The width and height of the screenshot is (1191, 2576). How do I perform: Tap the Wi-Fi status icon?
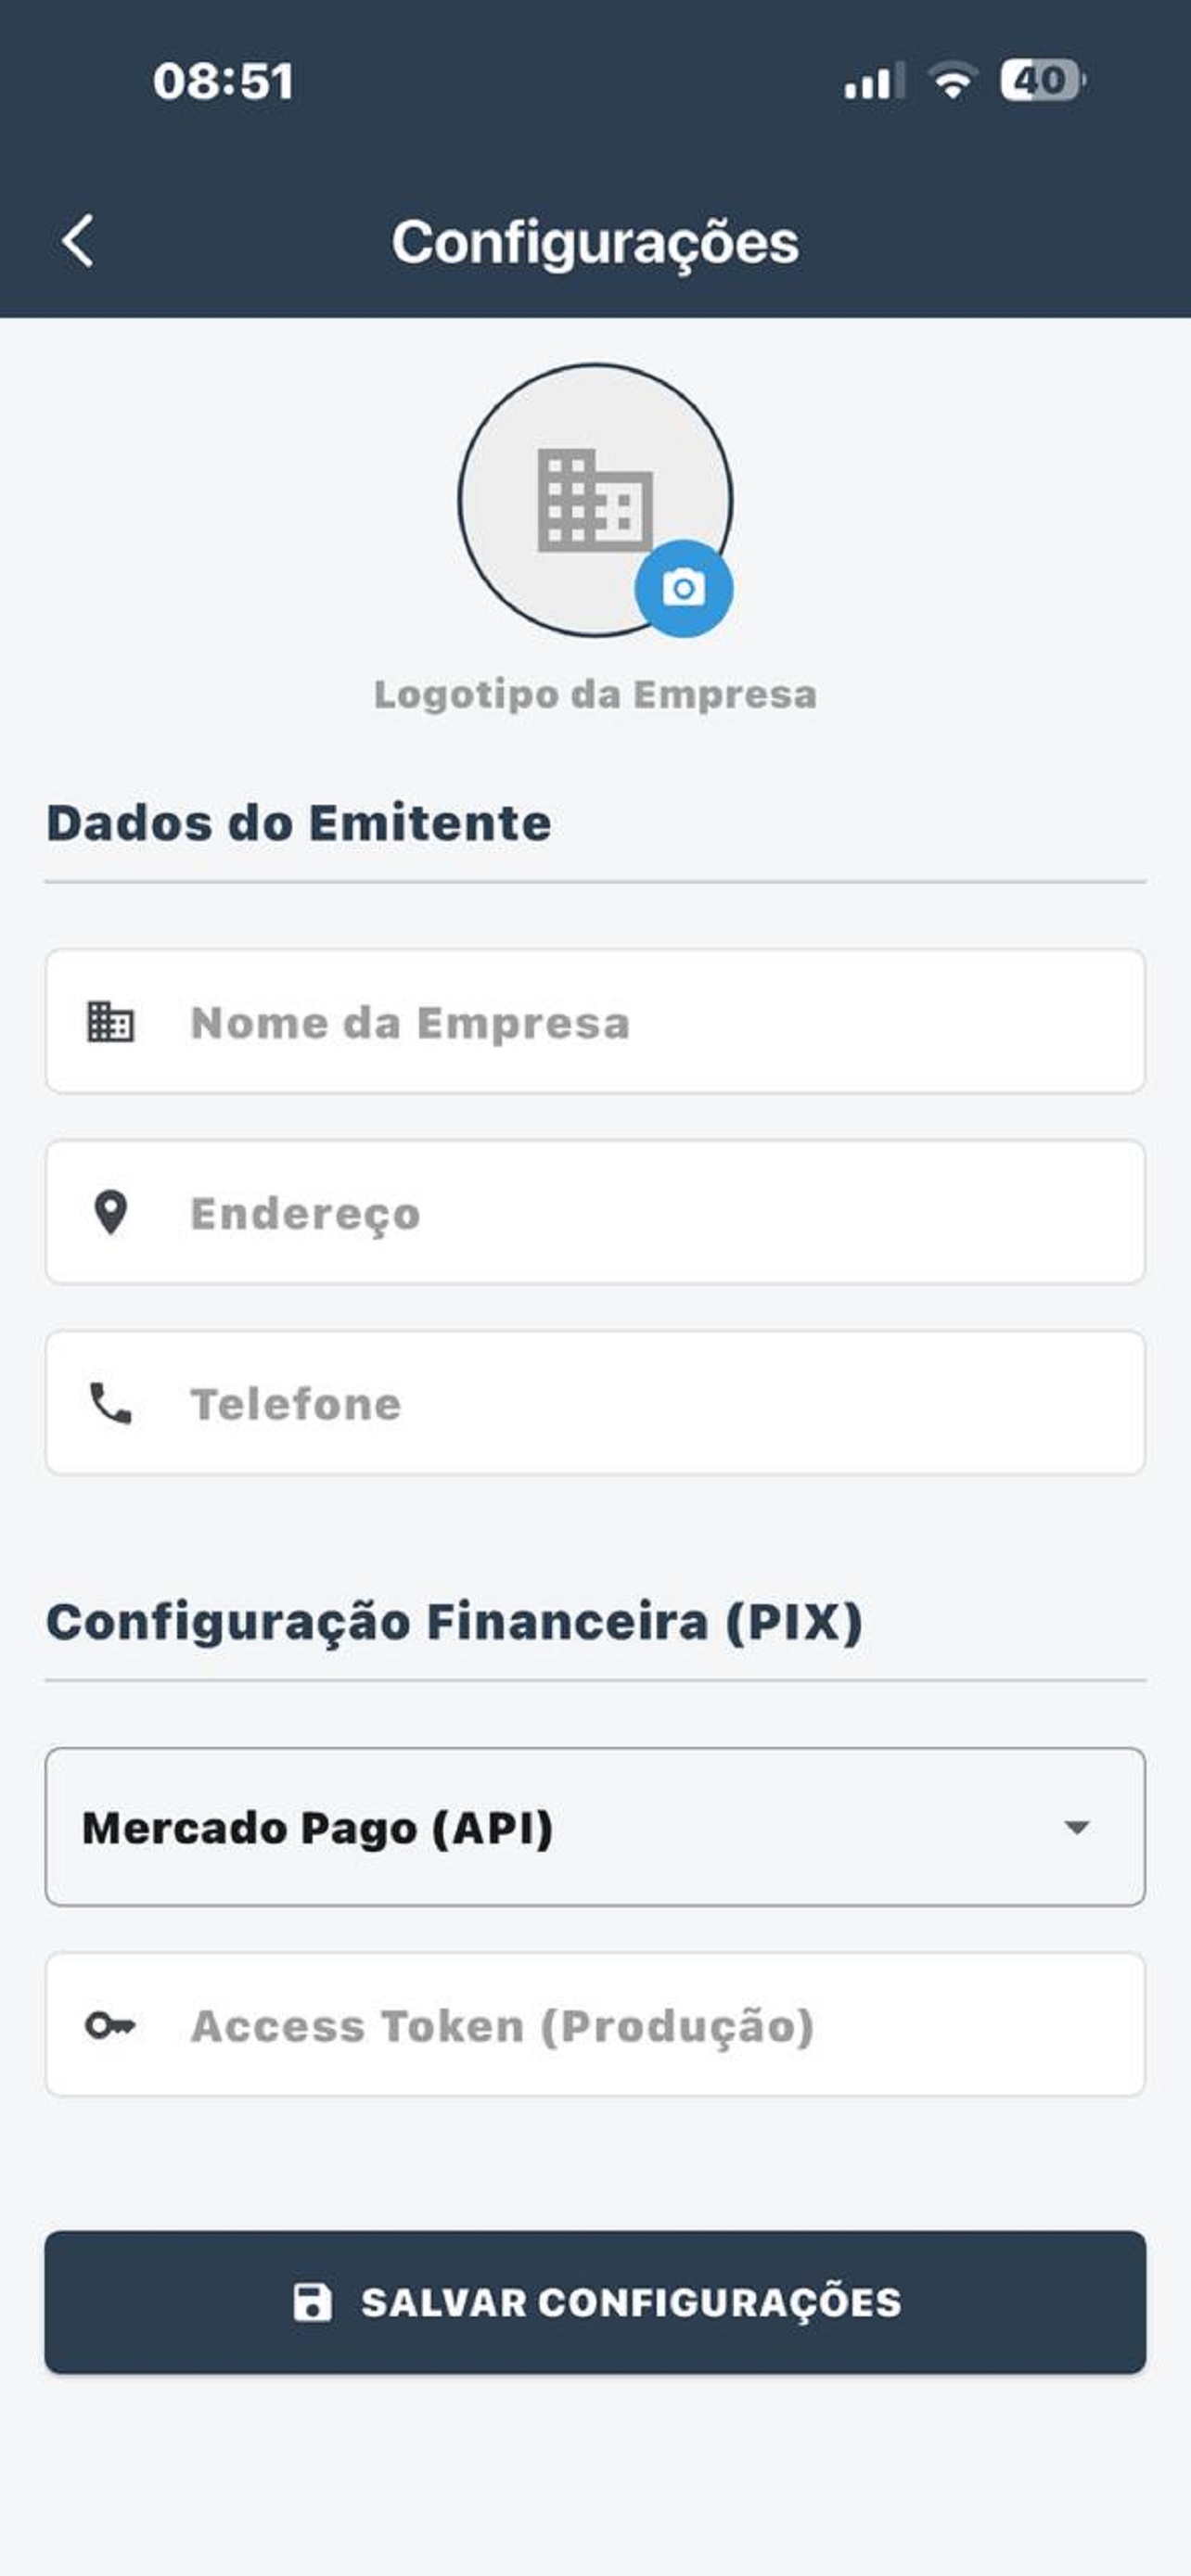tap(953, 80)
